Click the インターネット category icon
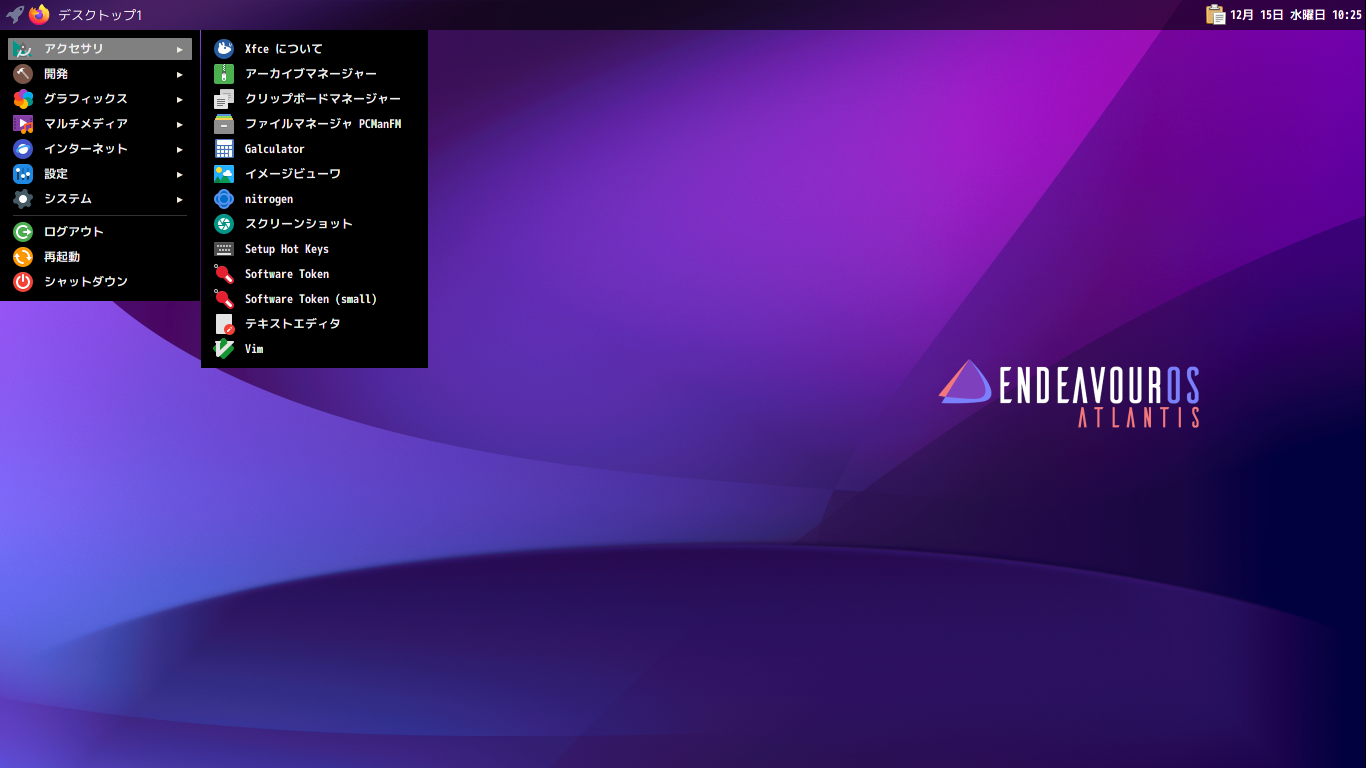Viewport: 1366px width, 768px height. point(23,149)
